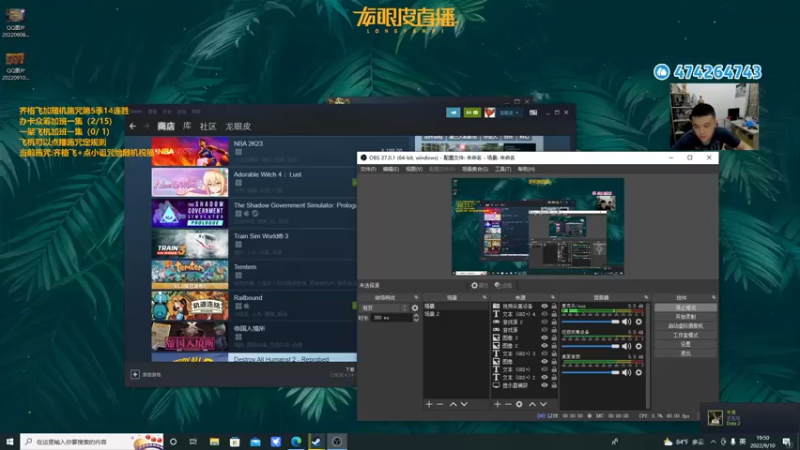The height and width of the screenshot is (450, 800).
Task: Mute the 麦克风/Aux speaker icon
Action: 627,322
